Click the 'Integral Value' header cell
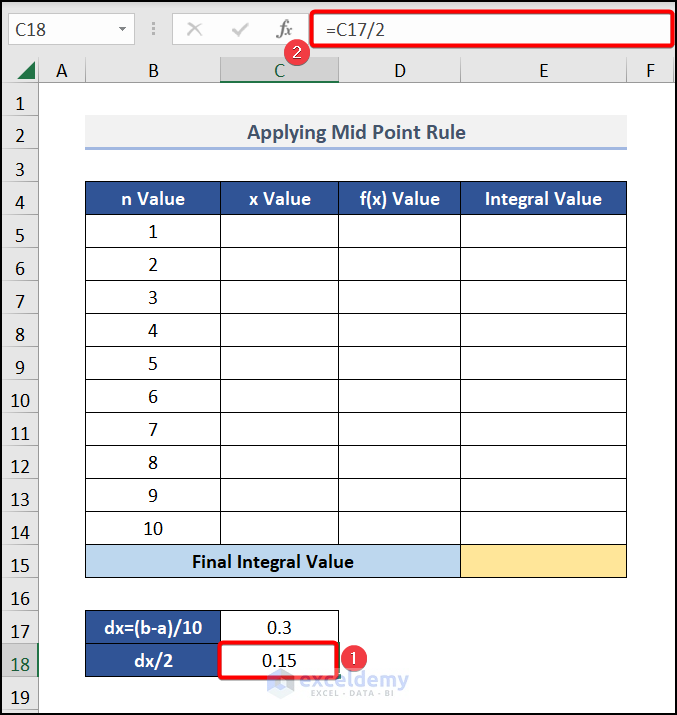Image resolution: width=677 pixels, height=715 pixels. [543, 199]
